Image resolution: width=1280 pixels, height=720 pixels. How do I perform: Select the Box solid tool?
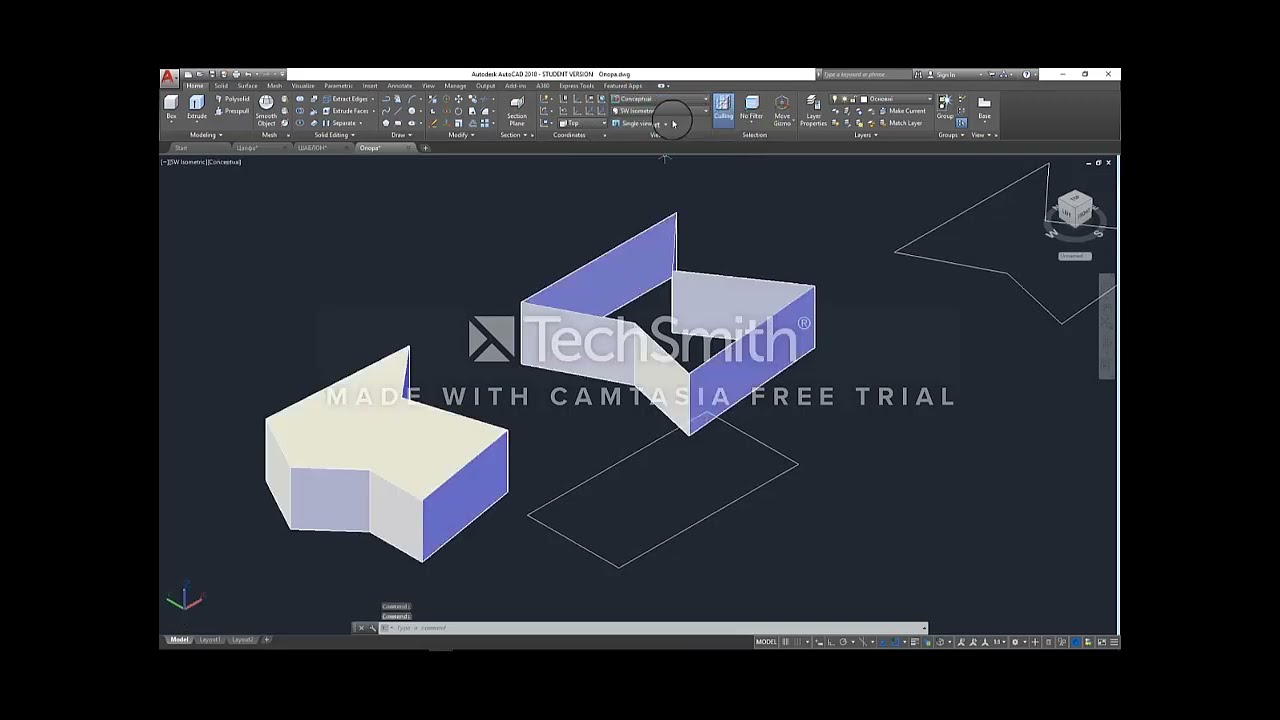point(171,108)
